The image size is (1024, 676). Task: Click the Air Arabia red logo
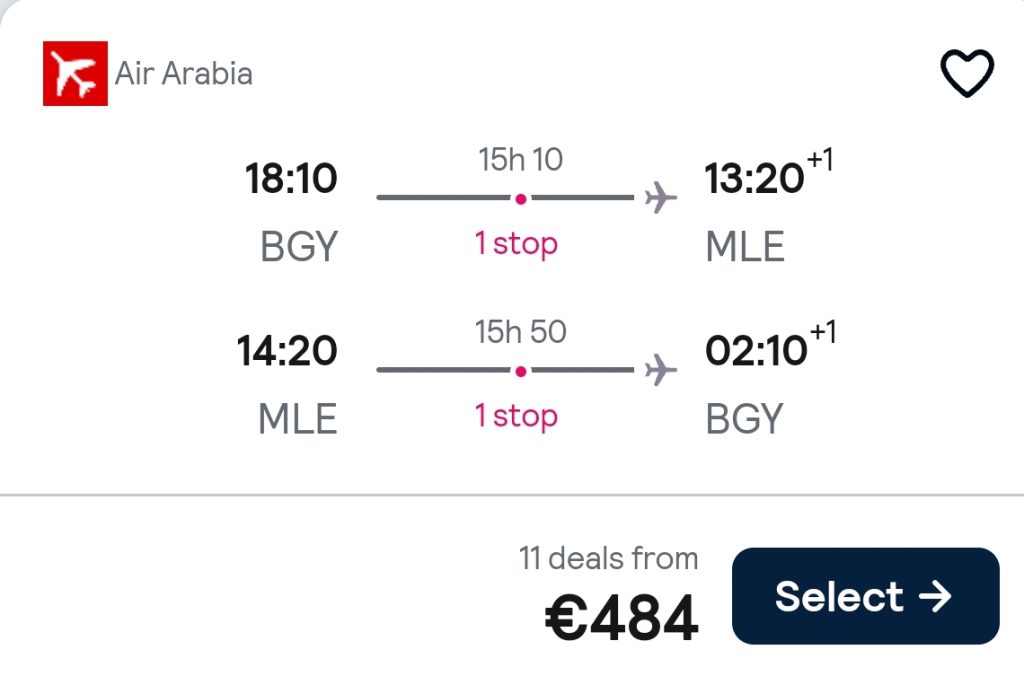[x=75, y=73]
